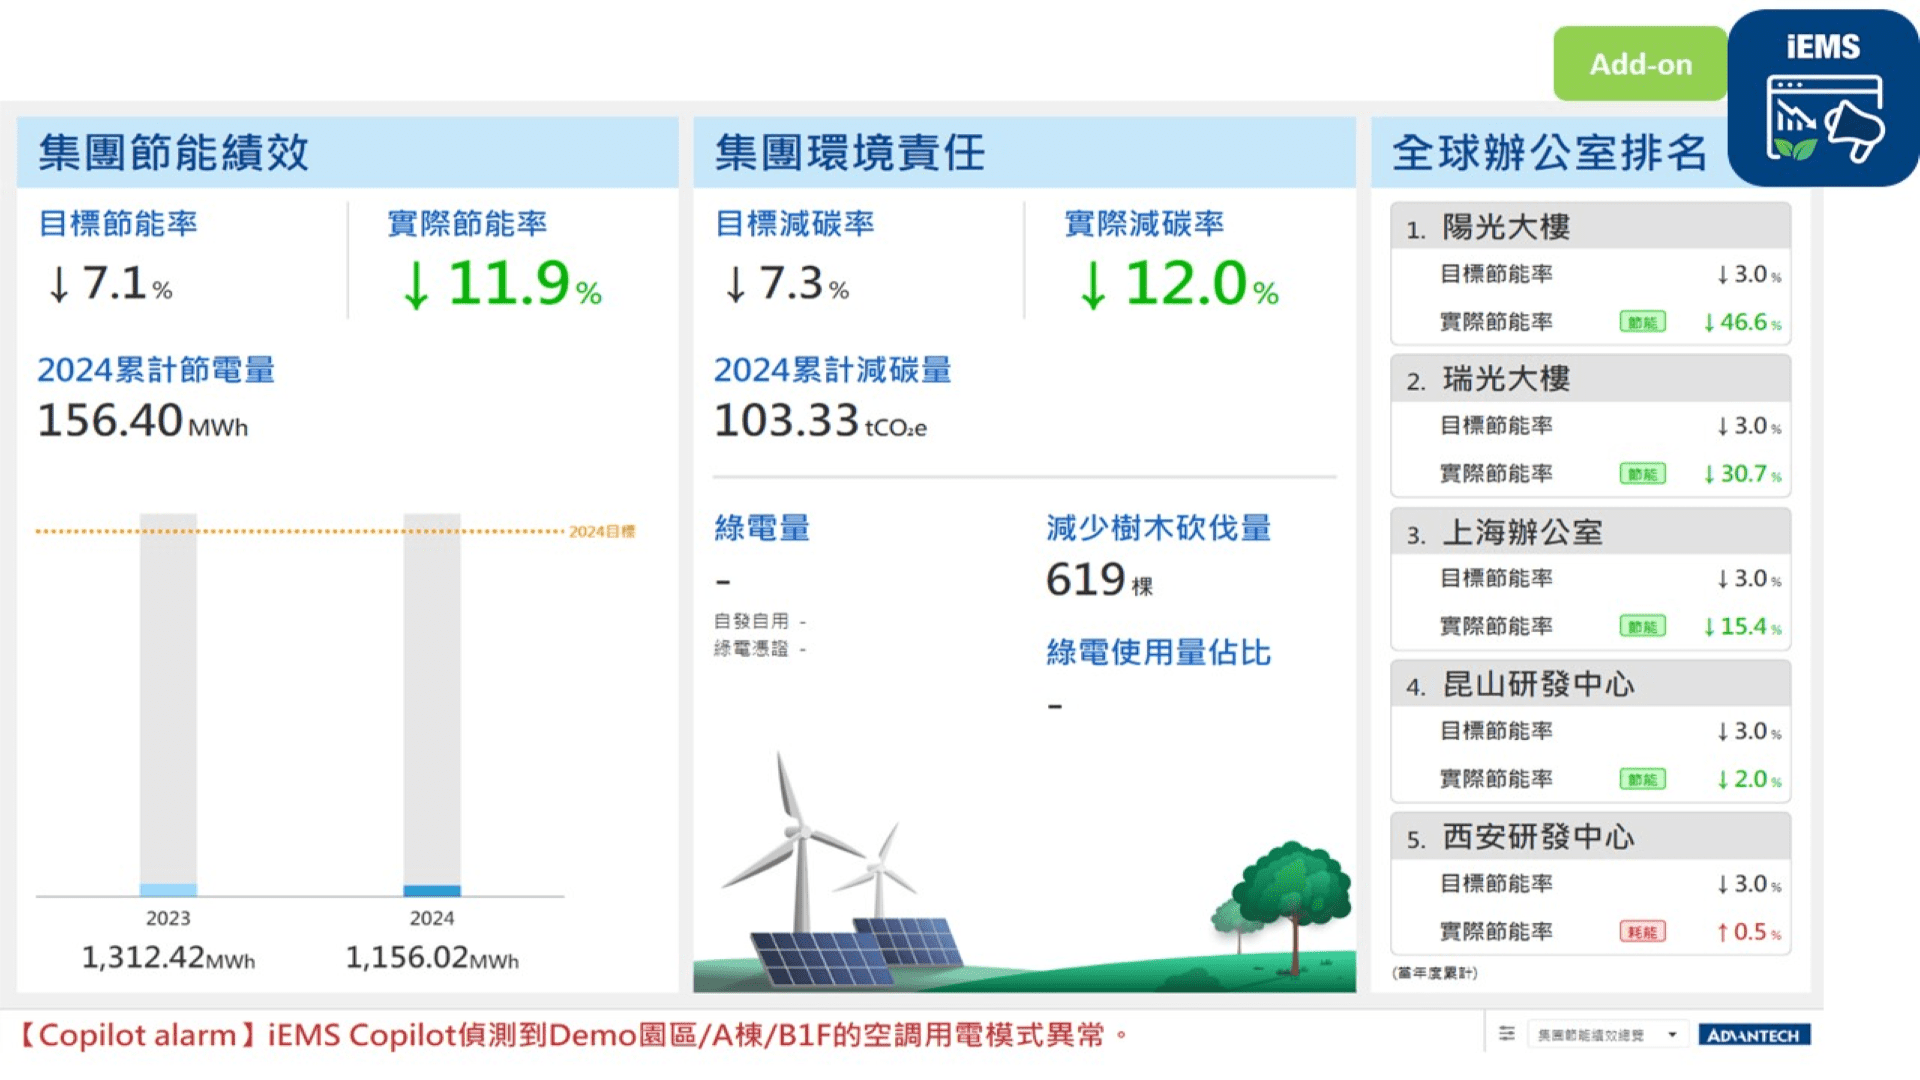Click the Copilot alarm message banner
This screenshot has width=1920, height=1080.
pyautogui.click(x=573, y=1035)
